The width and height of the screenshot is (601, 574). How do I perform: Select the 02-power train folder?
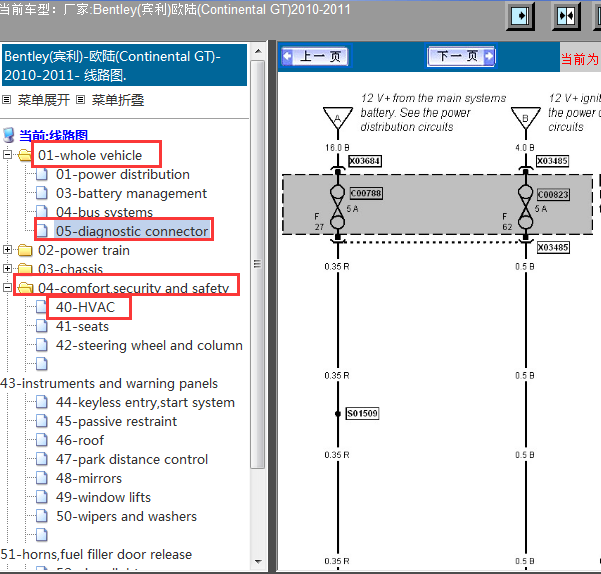(84, 250)
